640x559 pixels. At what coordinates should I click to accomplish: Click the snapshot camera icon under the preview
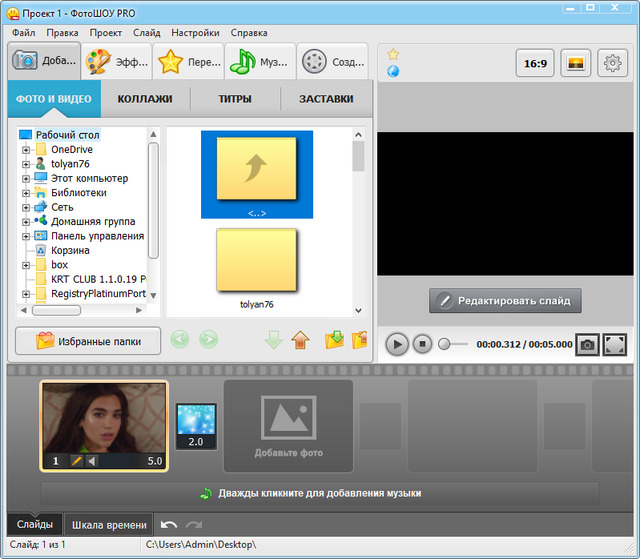pyautogui.click(x=588, y=344)
